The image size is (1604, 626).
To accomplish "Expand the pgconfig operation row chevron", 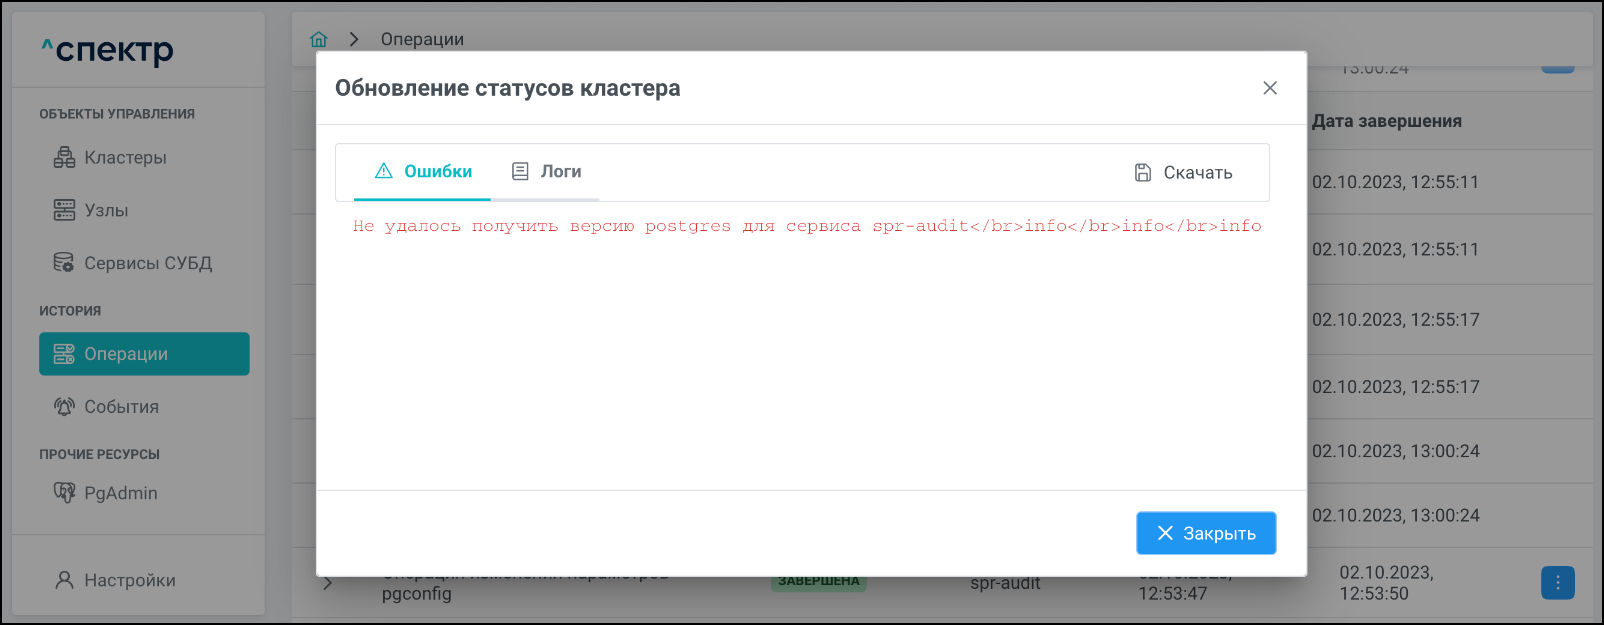I will [x=328, y=583].
